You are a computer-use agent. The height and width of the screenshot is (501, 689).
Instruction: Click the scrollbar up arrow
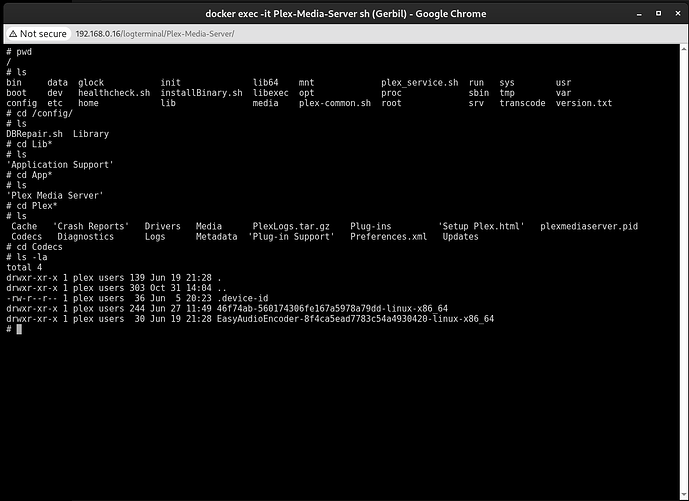(x=684, y=47)
